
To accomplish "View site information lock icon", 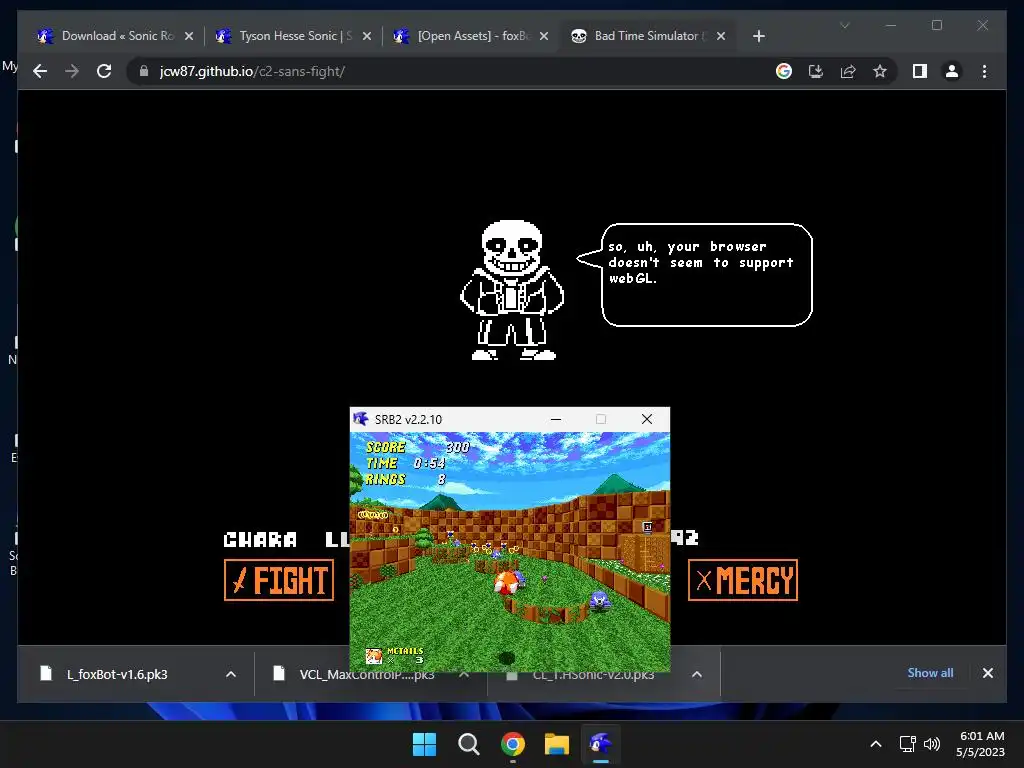I will (x=144, y=71).
